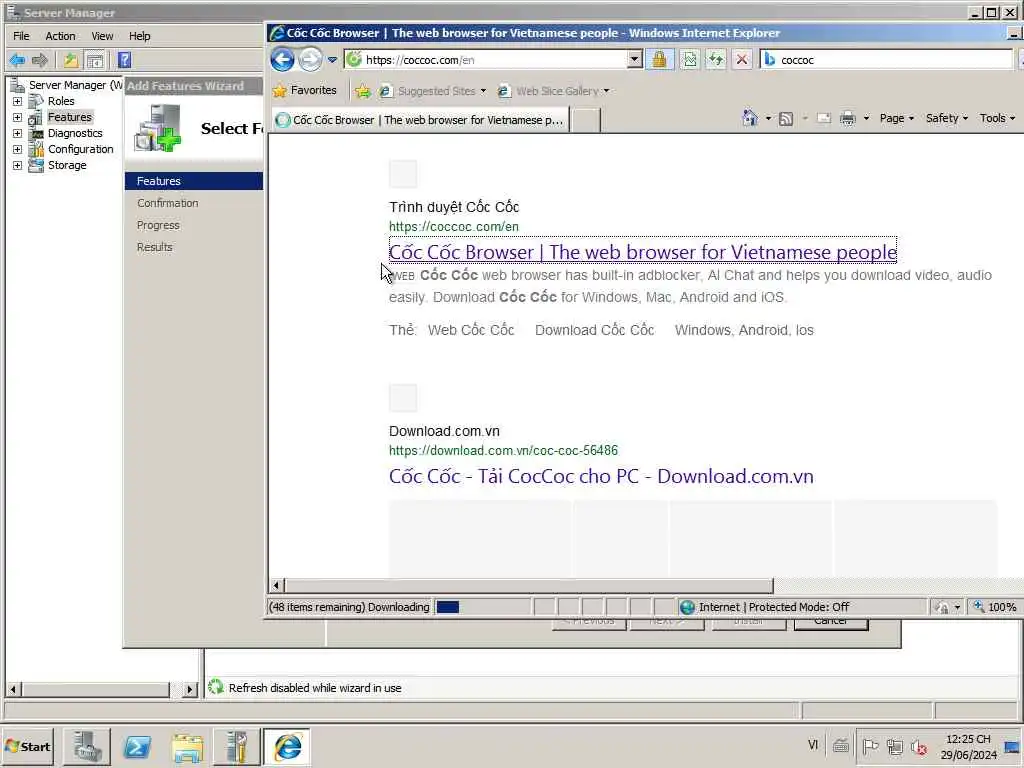Click the IE Back navigation button
This screenshot has height=768, width=1024.
282,59
